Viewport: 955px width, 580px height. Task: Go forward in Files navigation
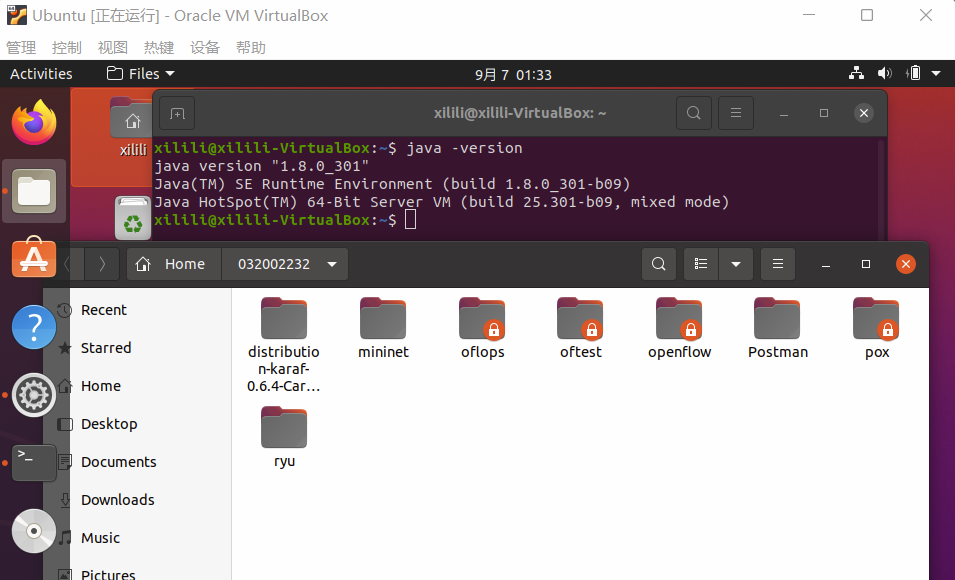point(102,264)
